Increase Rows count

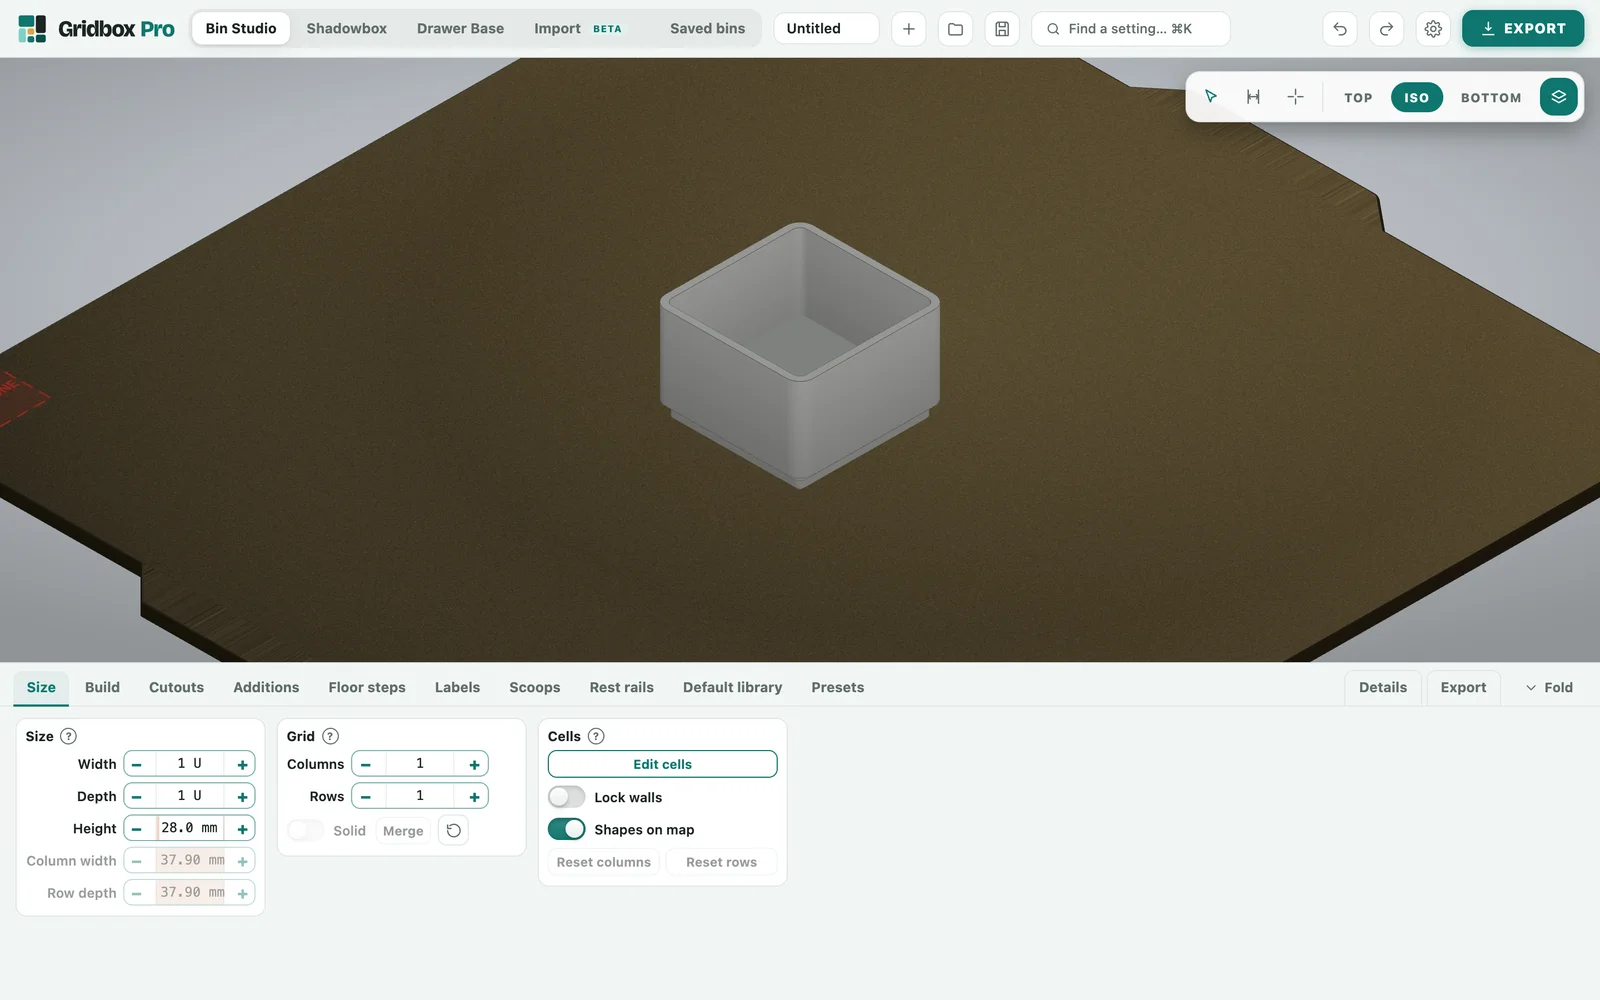(x=474, y=796)
